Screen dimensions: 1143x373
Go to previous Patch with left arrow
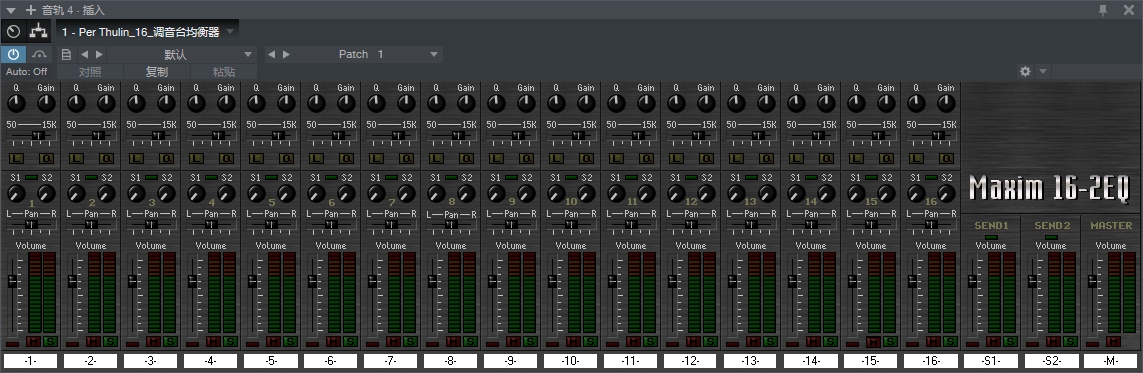coord(271,54)
